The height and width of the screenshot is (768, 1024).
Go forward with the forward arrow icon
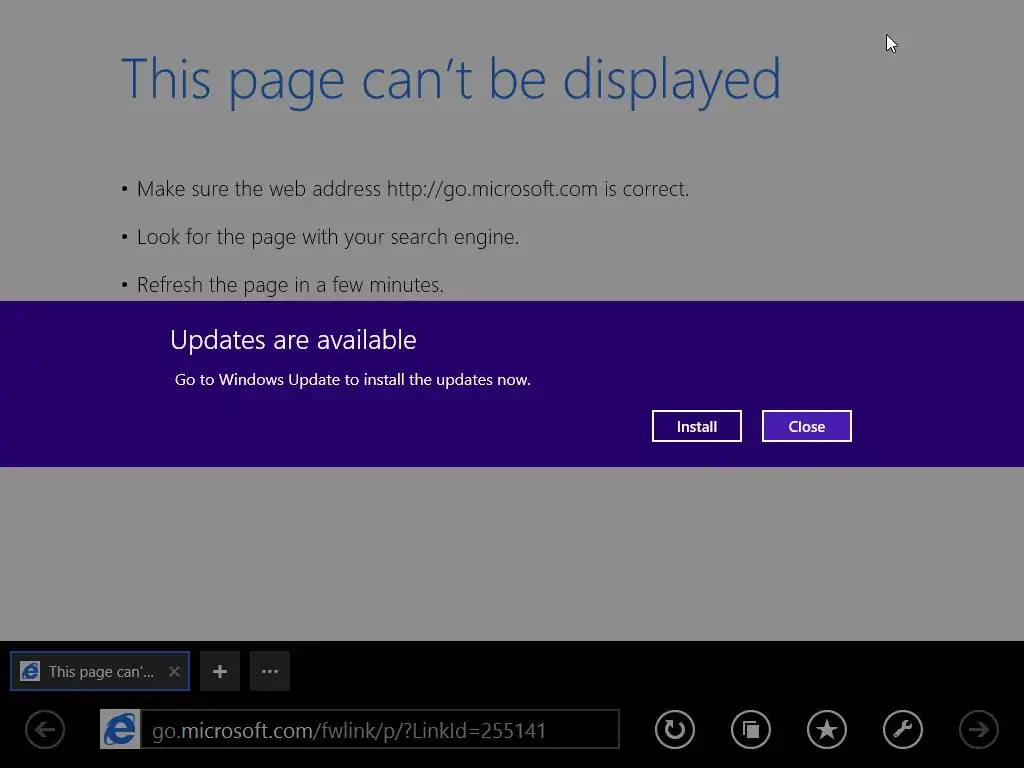point(978,729)
